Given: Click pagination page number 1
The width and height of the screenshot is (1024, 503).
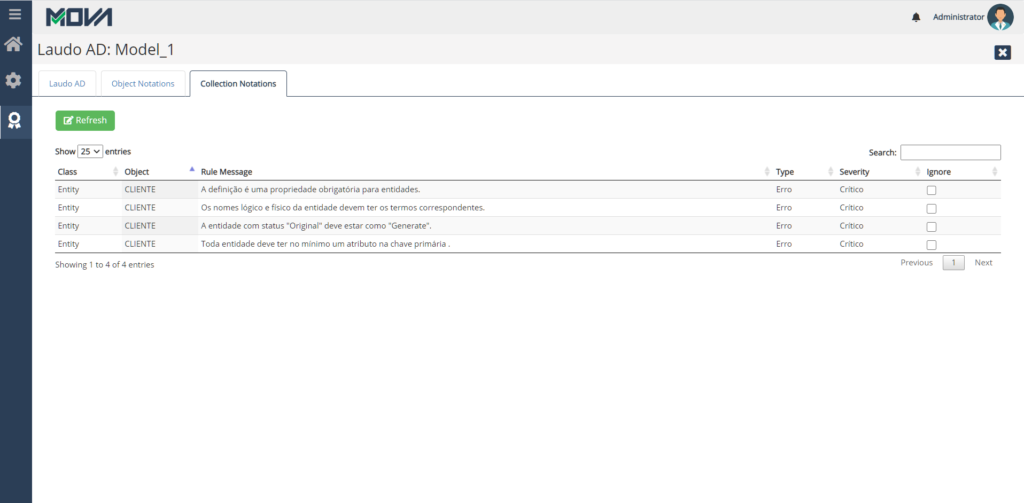Looking at the screenshot, I should pos(954,263).
